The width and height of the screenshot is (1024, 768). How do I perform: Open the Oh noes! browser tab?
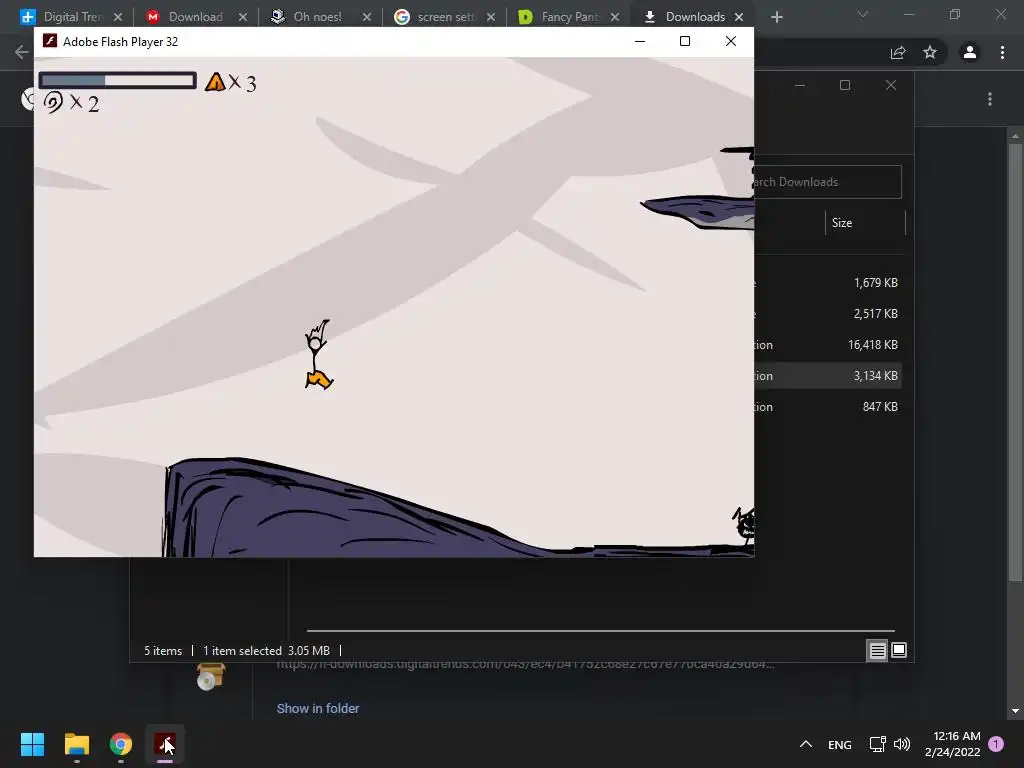pos(317,17)
